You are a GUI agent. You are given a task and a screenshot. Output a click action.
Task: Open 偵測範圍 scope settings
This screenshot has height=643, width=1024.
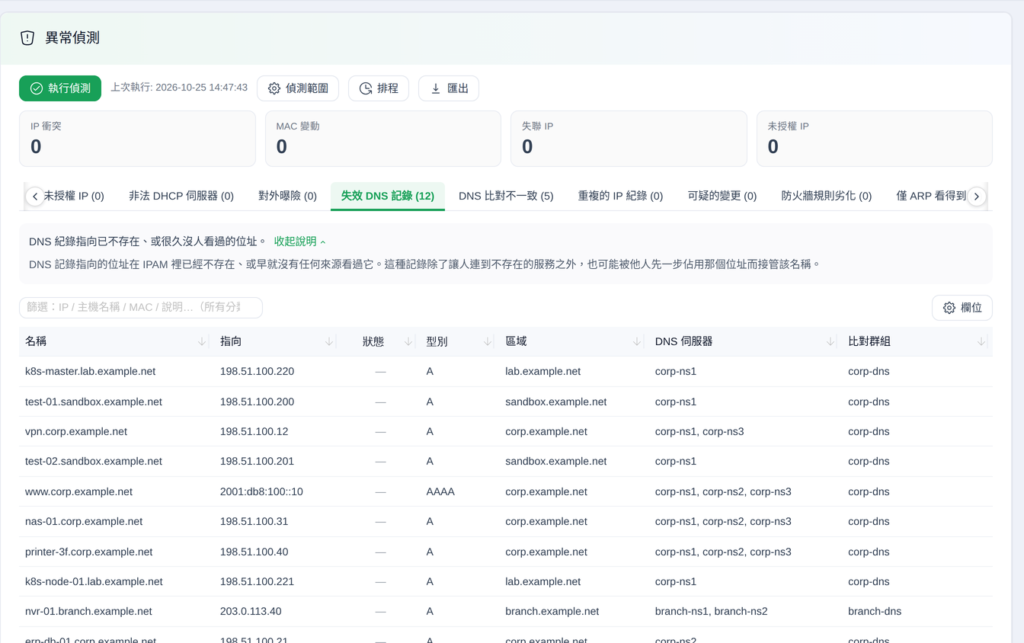point(298,88)
